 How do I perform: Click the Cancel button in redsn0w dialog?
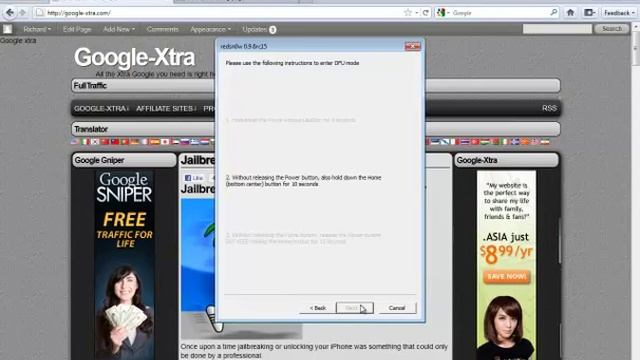pyautogui.click(x=397, y=308)
